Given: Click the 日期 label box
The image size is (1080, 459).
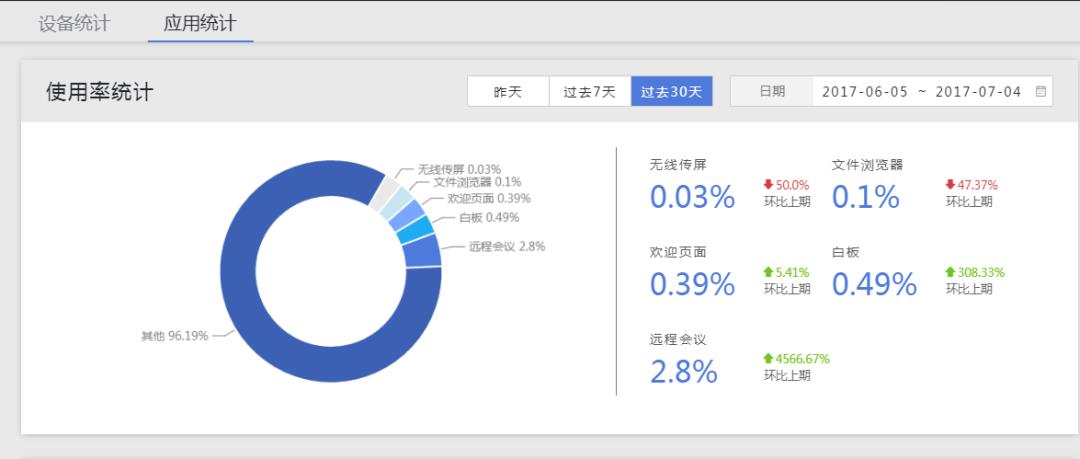Looking at the screenshot, I should click(x=771, y=91).
